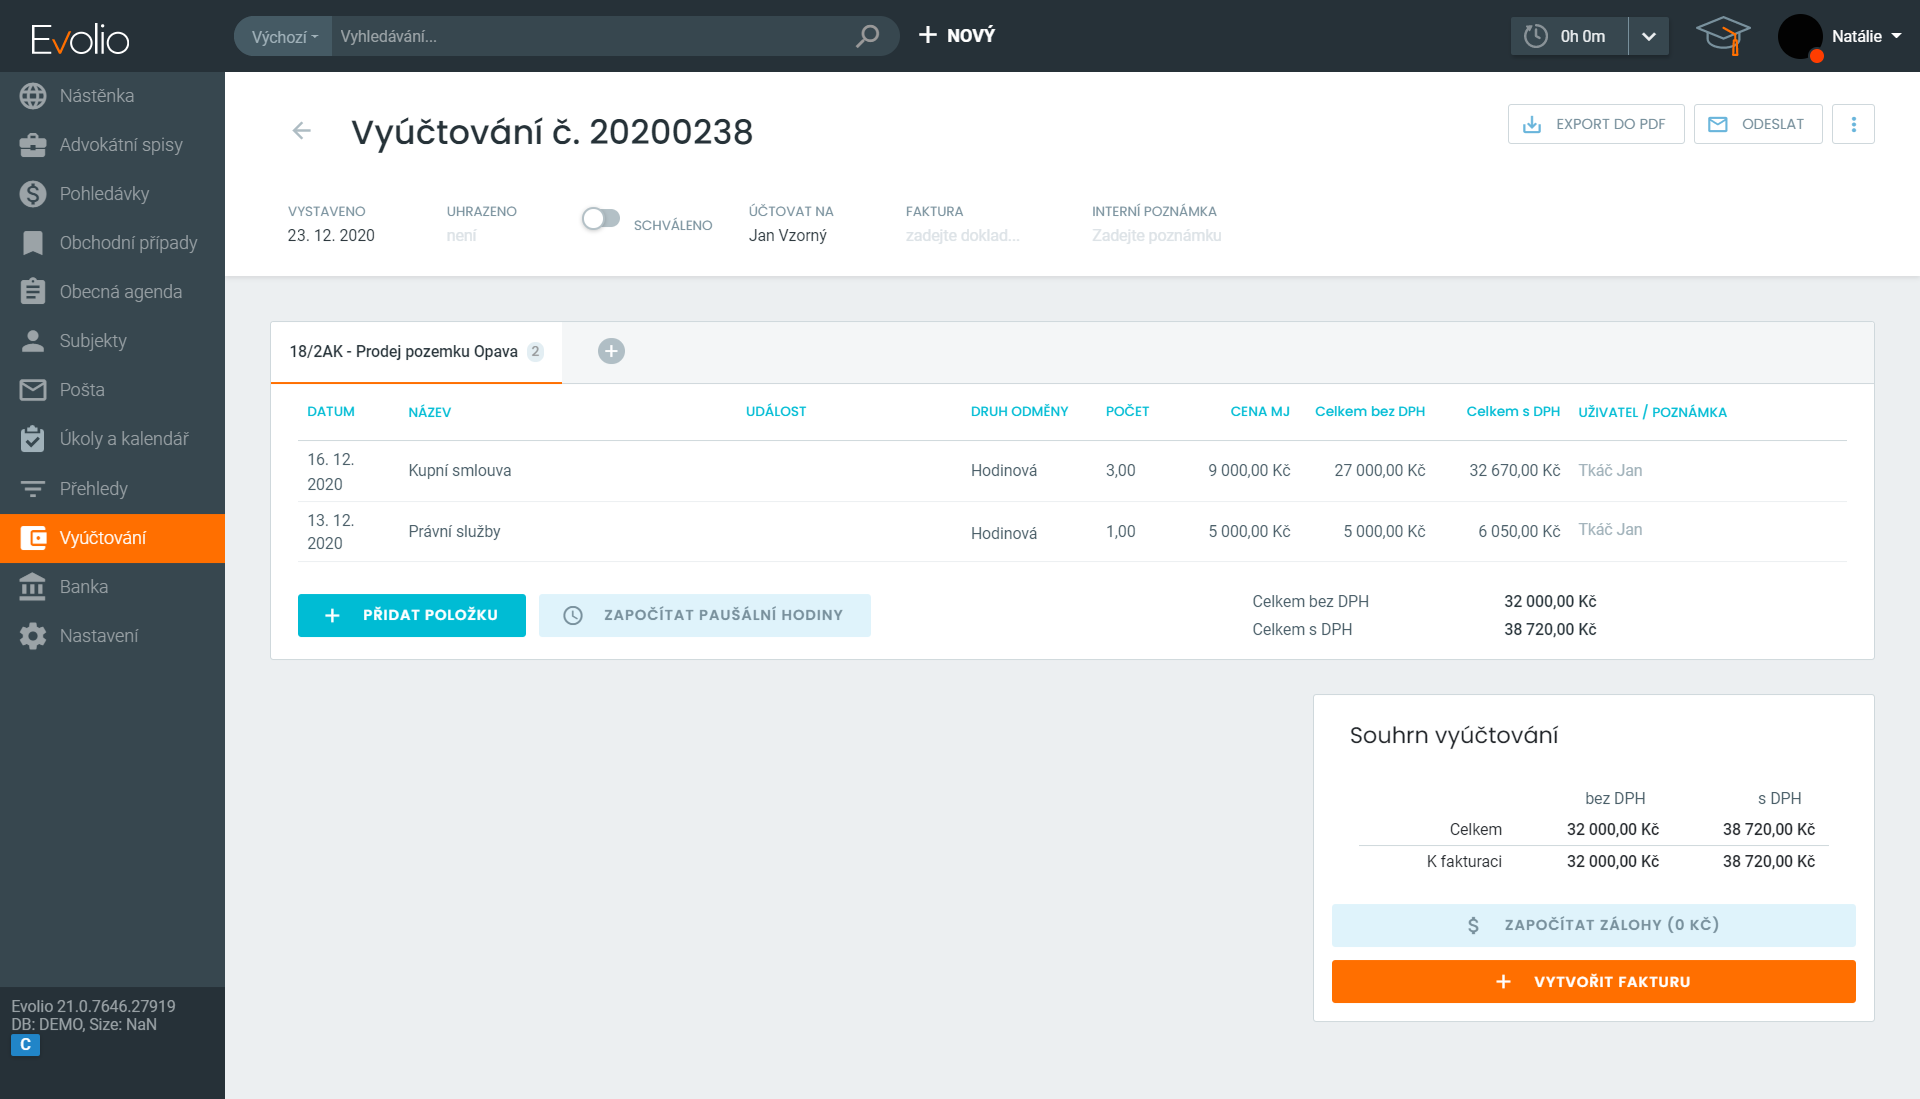Expand the timer dropdown arrow
1920x1099 pixels.
1649,37
